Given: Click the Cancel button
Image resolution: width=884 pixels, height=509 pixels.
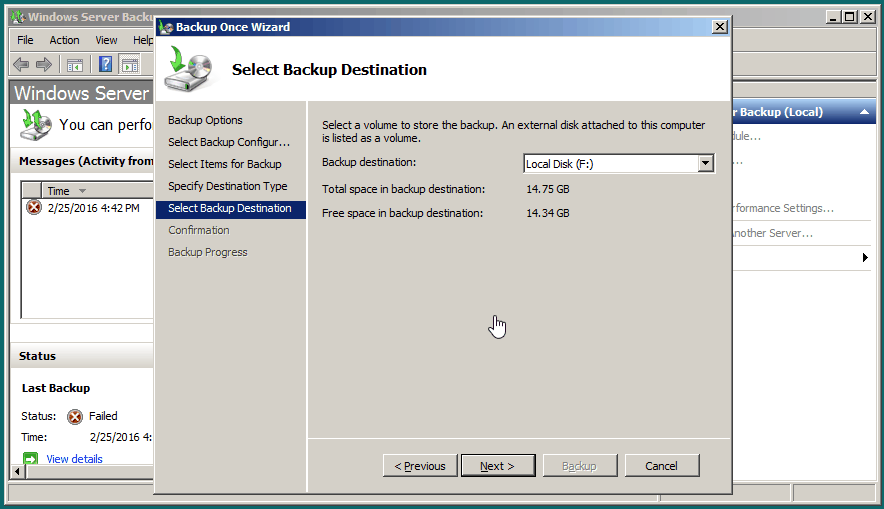Looking at the screenshot, I should pos(662,466).
